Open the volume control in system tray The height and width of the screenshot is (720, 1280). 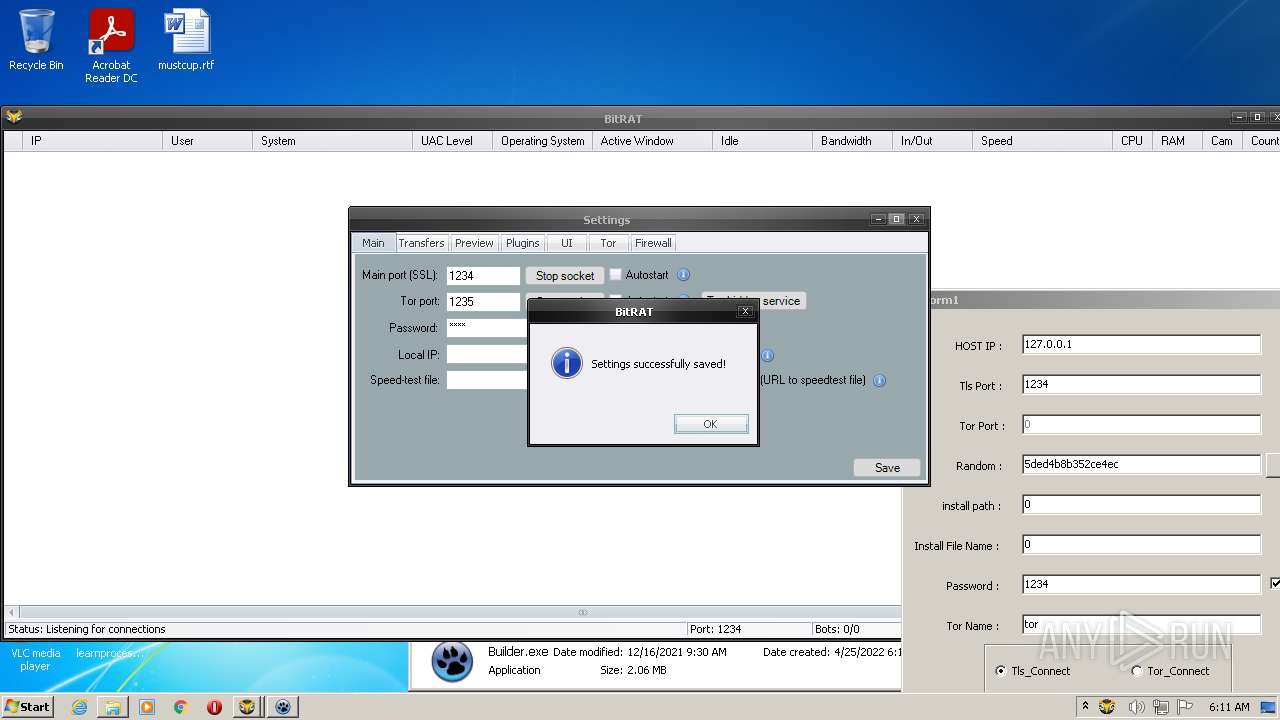[1137, 707]
